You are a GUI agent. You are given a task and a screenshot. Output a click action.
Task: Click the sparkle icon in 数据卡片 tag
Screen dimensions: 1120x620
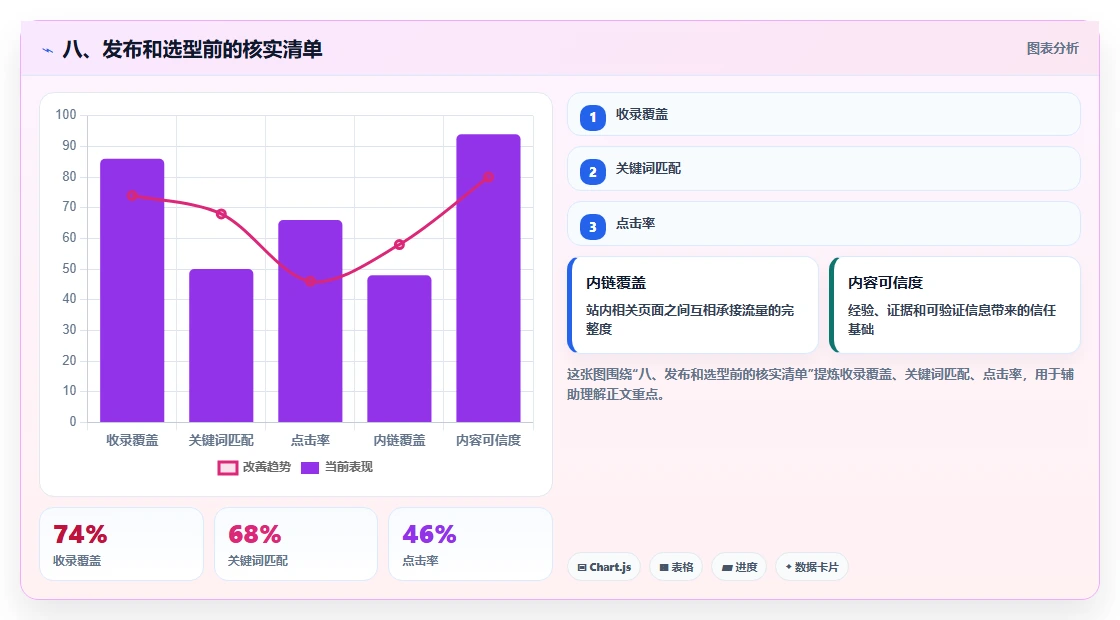click(x=789, y=566)
